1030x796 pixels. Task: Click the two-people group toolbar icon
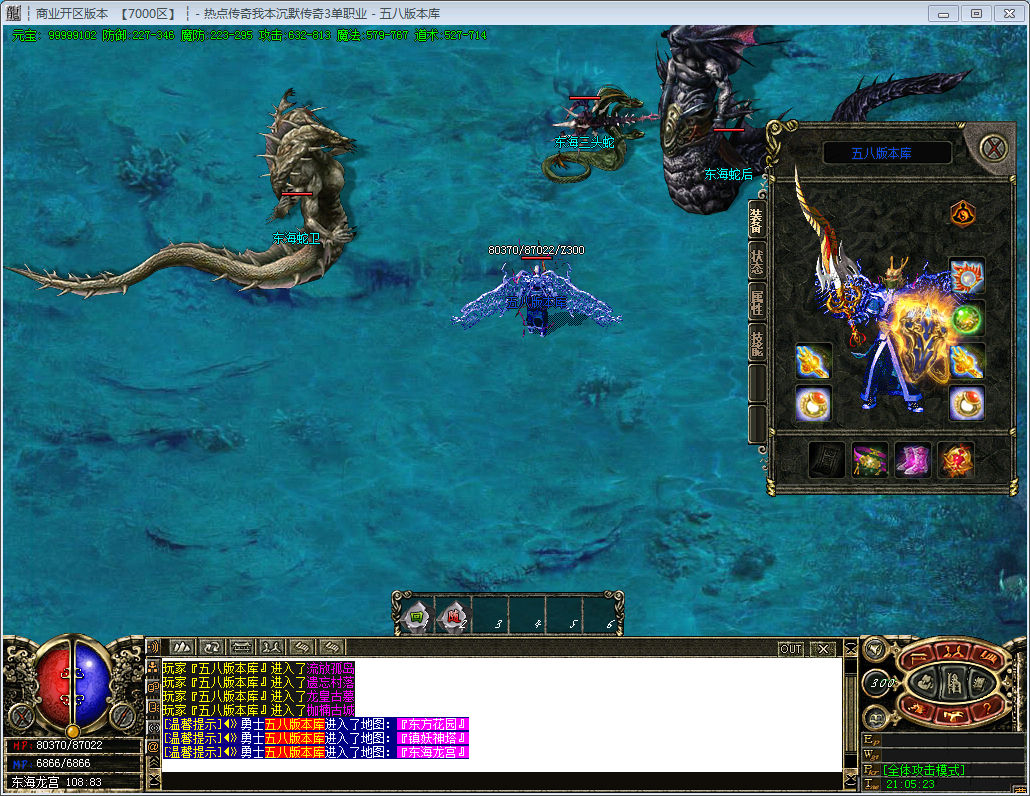point(272,648)
